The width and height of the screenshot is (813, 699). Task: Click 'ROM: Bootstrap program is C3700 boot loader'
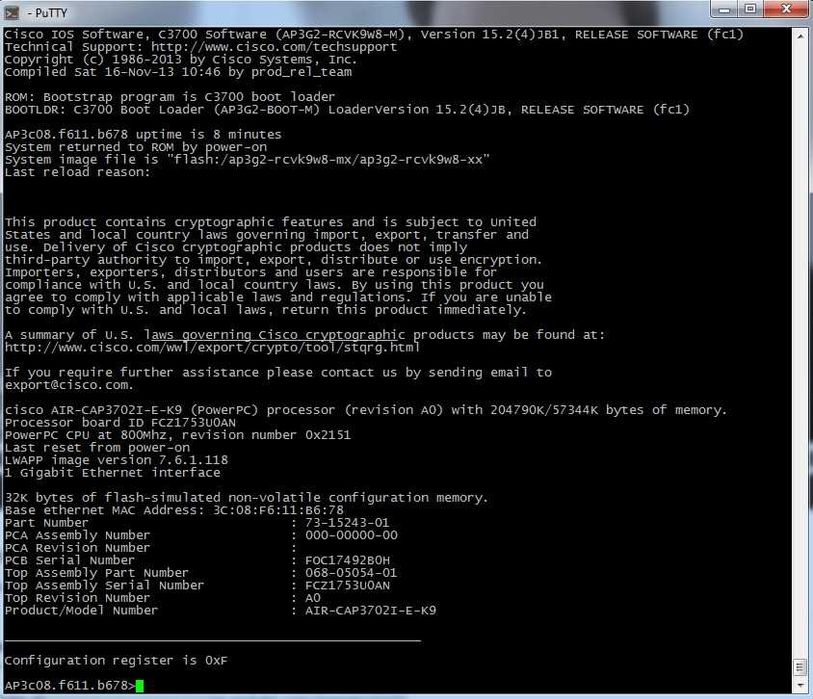(x=170, y=97)
